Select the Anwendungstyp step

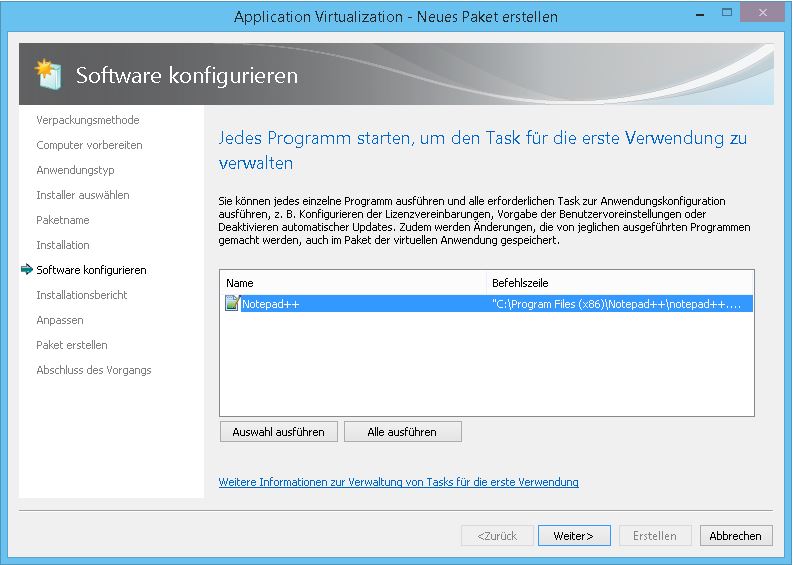click(x=75, y=170)
